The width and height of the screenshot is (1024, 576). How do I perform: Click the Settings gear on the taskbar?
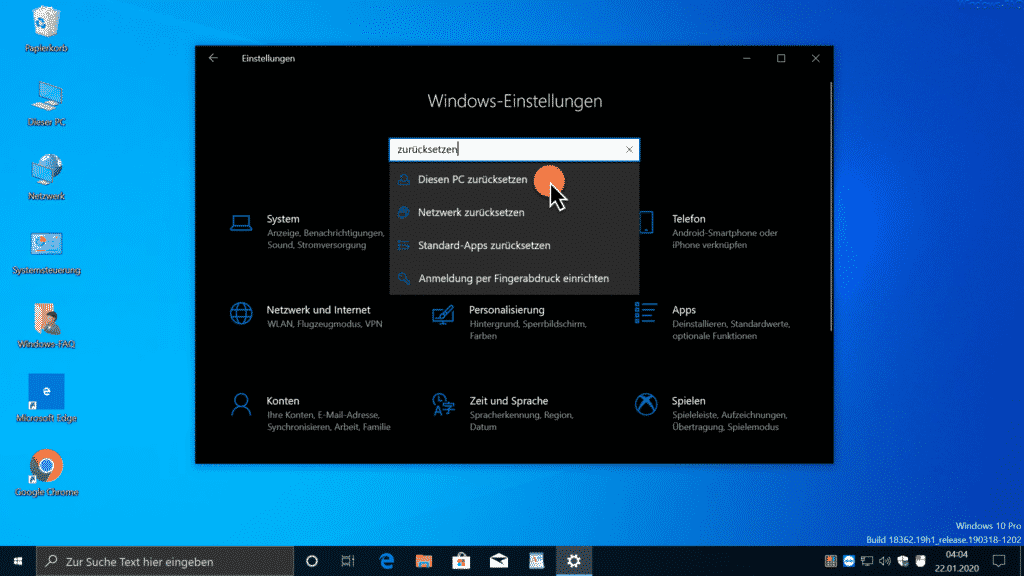(x=573, y=561)
